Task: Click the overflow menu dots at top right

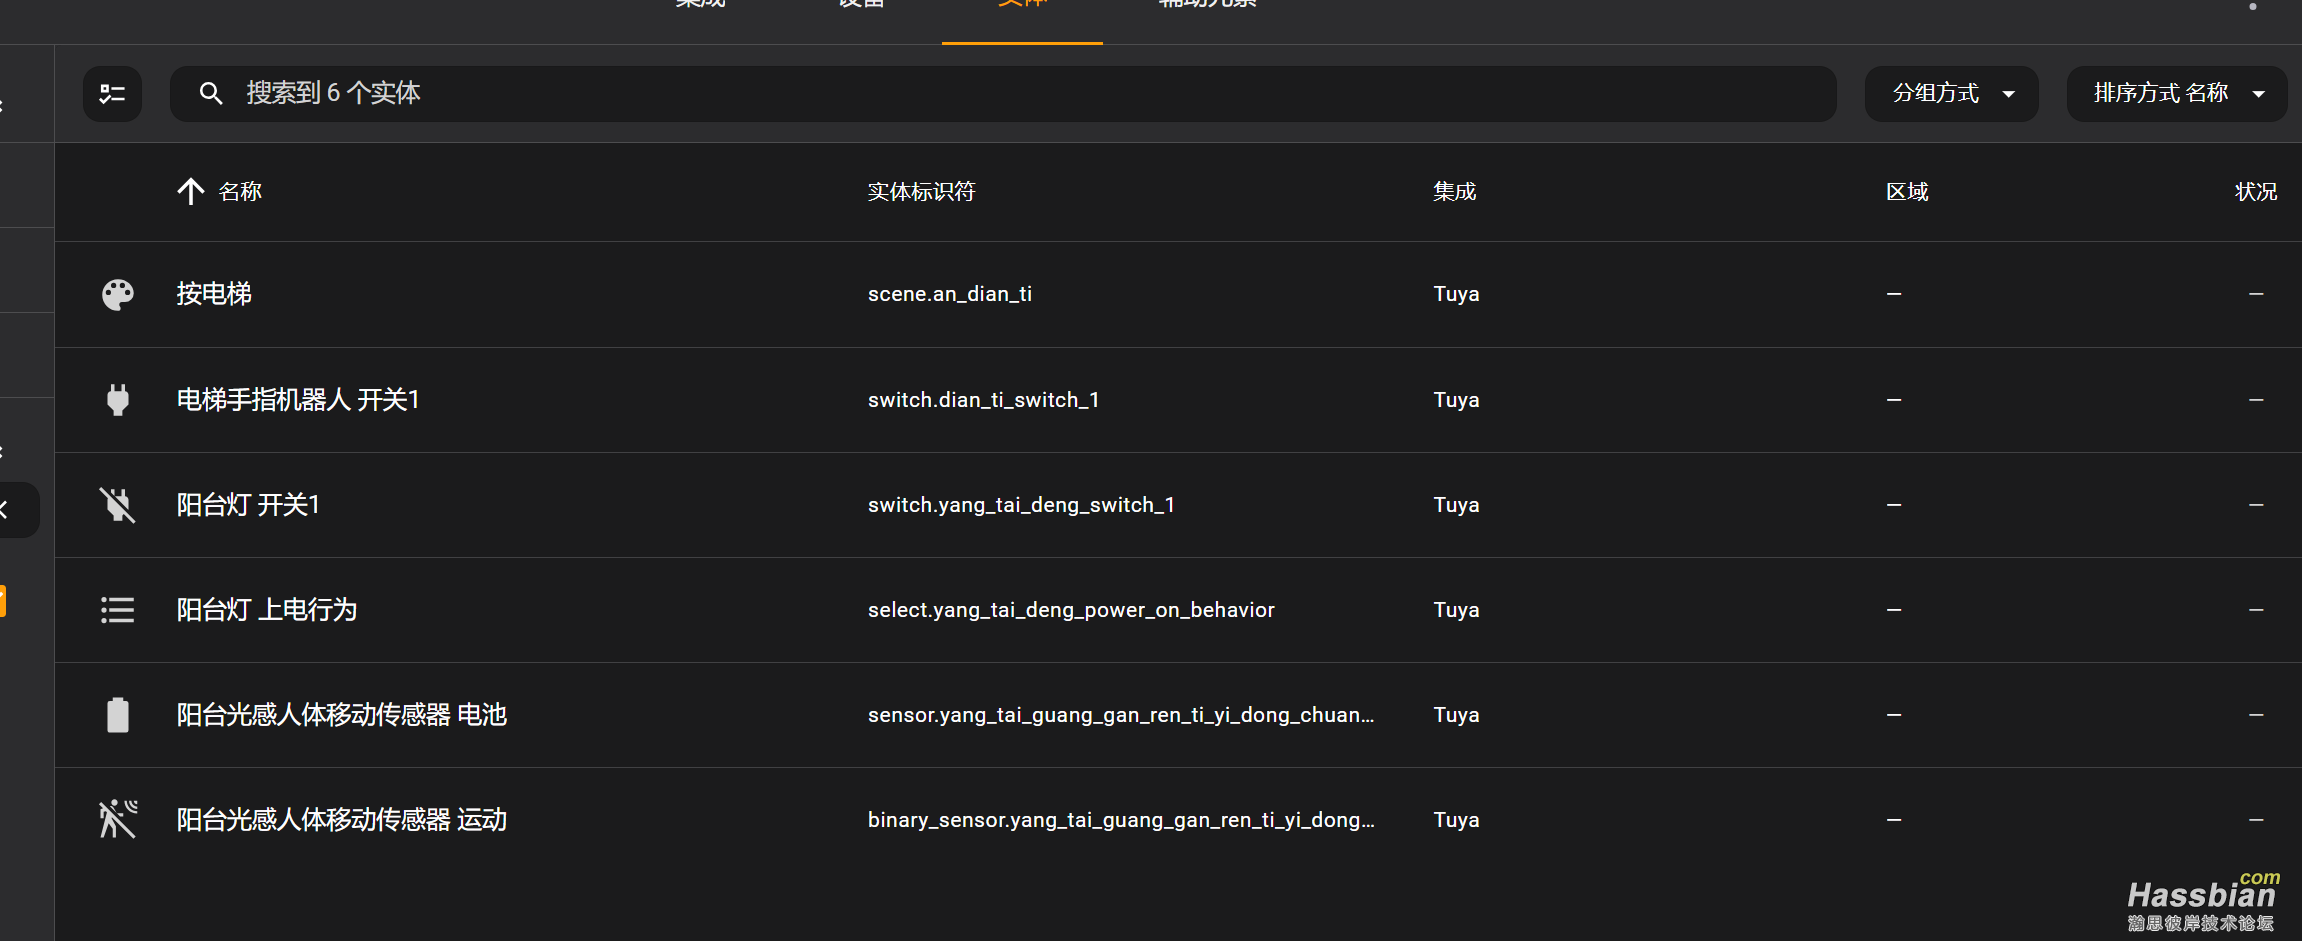Action: (2252, 6)
